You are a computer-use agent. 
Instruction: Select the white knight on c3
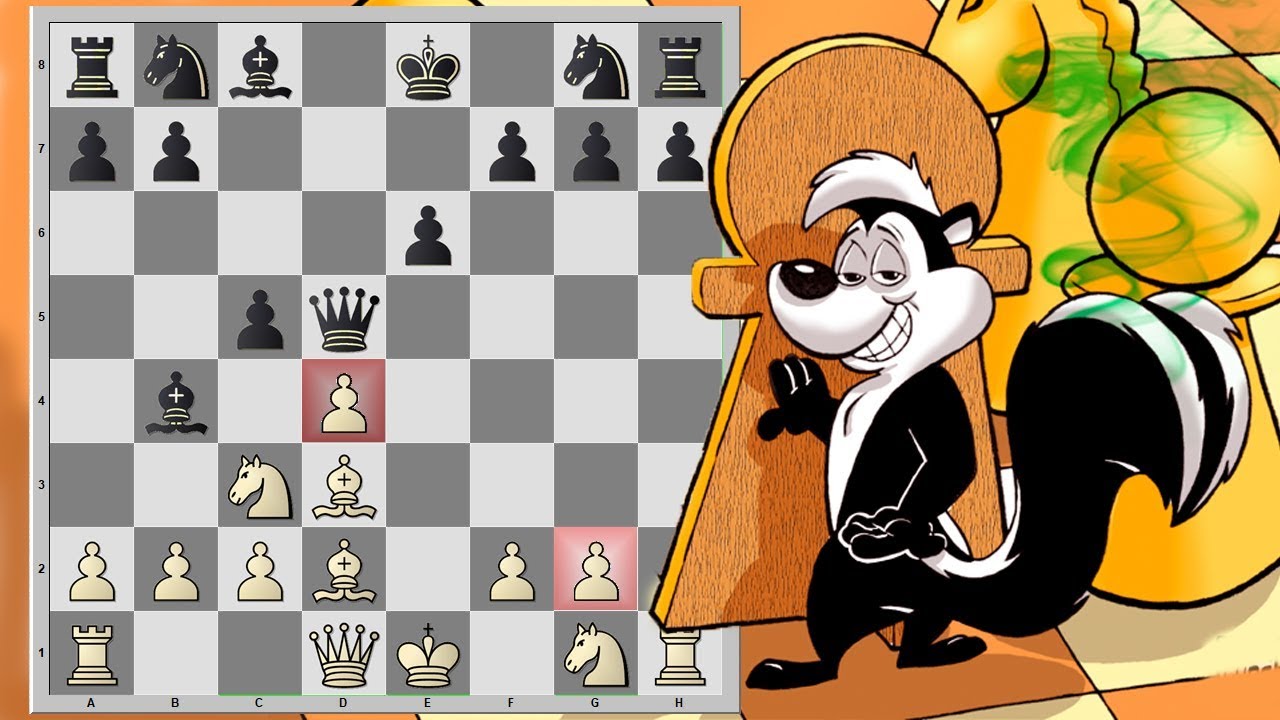[260, 486]
